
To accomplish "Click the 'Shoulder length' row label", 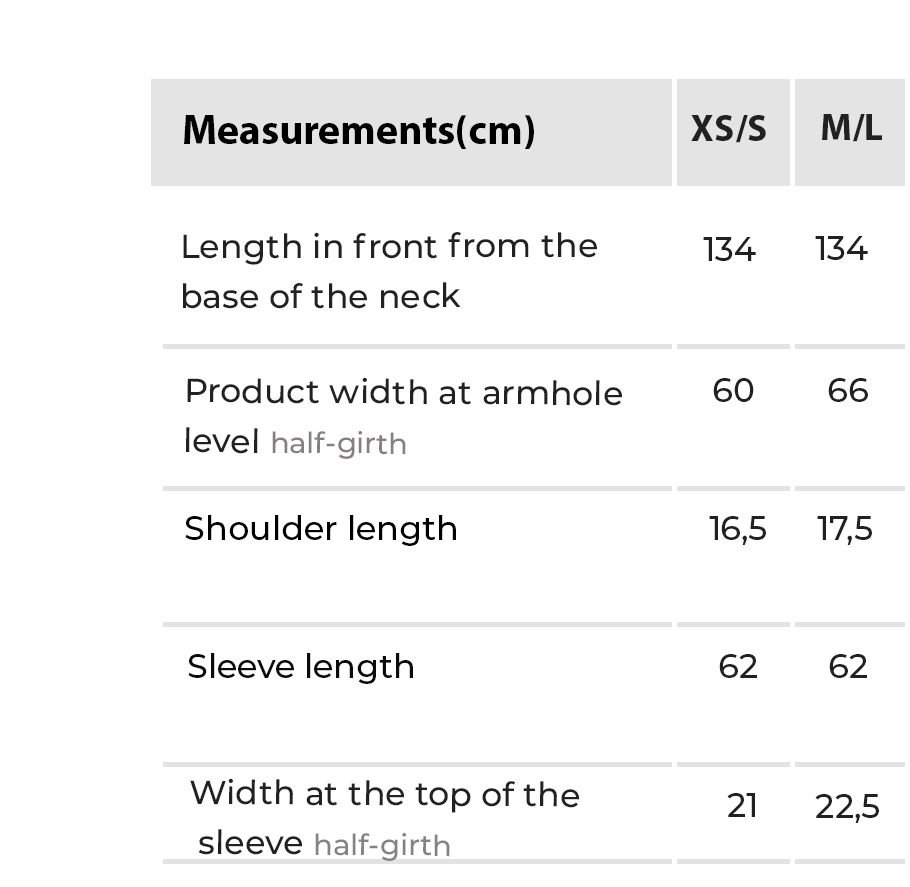I will tap(321, 529).
